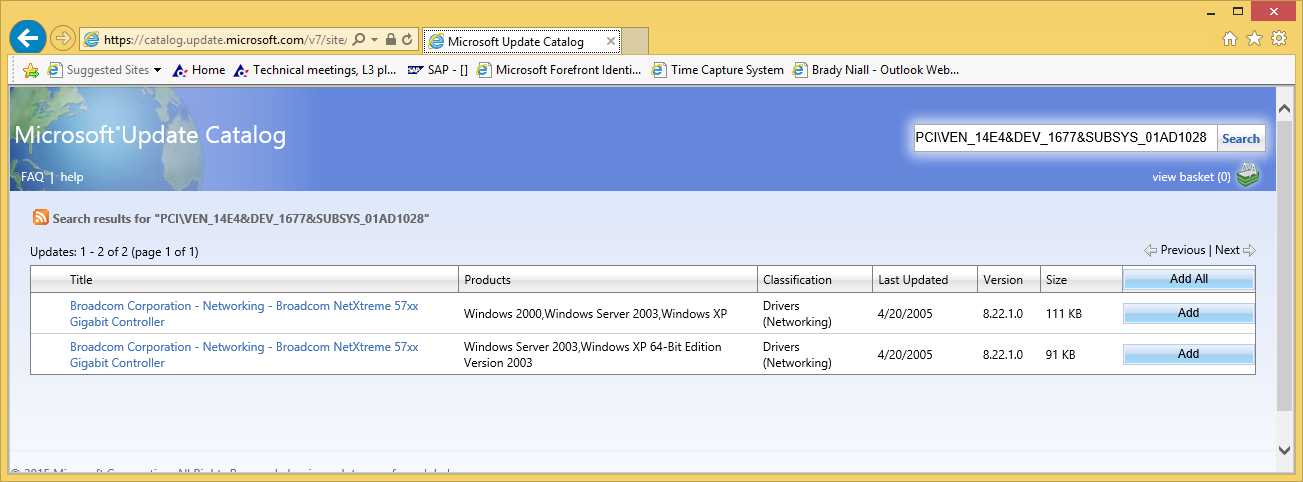Select the "Windows 2000,Windows Server 2003,Windows XP" cell
The width and height of the screenshot is (1303, 482).
click(595, 314)
